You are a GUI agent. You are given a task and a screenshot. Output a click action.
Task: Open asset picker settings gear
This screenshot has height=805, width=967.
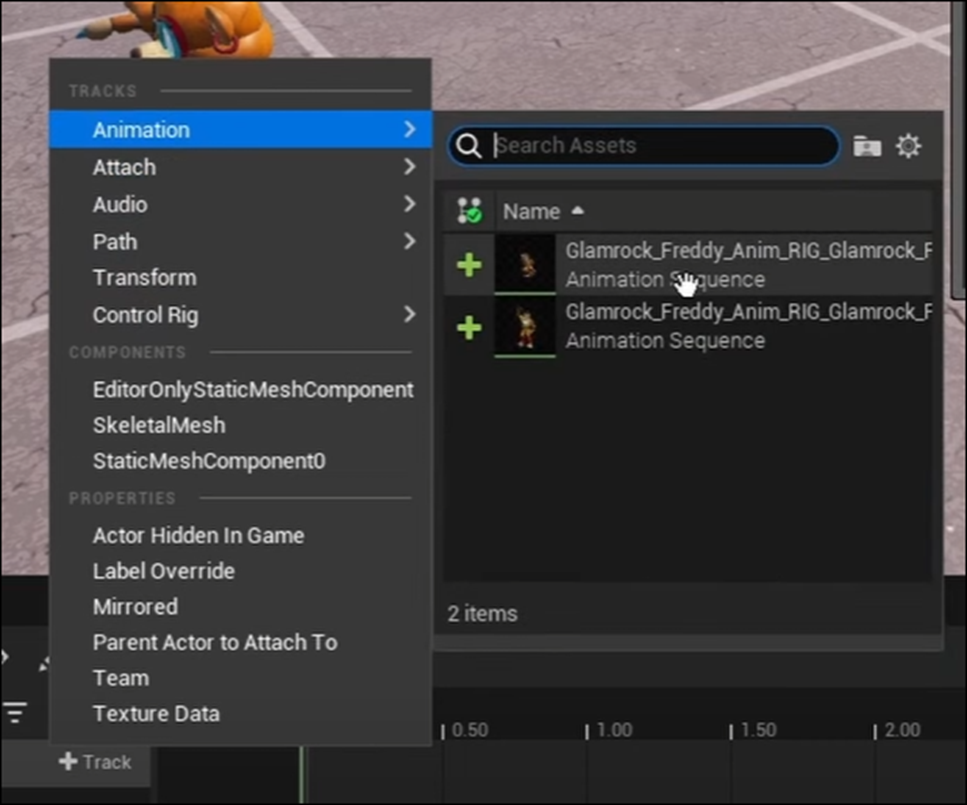pos(908,146)
